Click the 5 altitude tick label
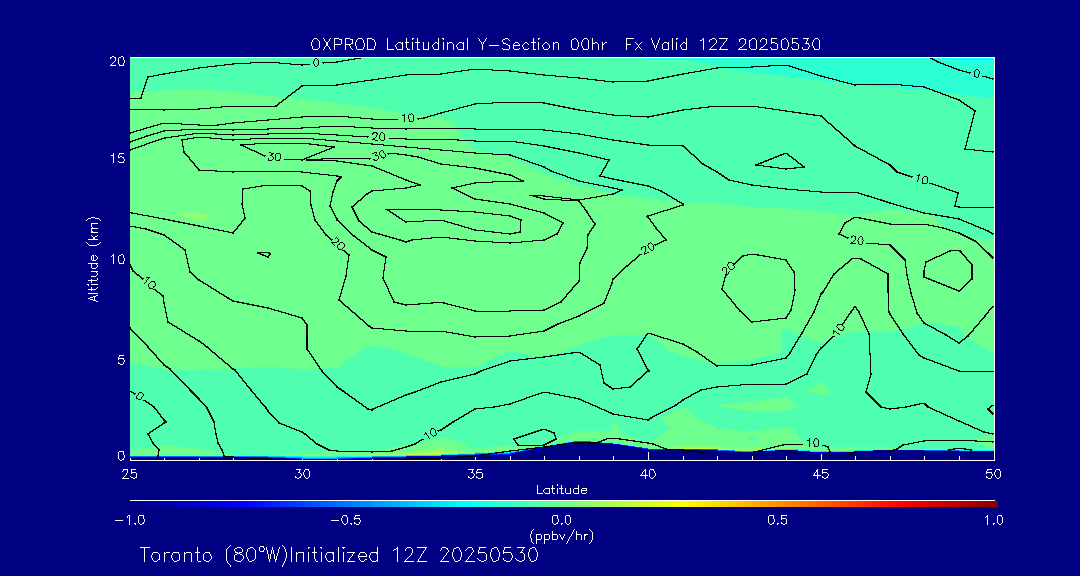1080x576 pixels. (118, 359)
